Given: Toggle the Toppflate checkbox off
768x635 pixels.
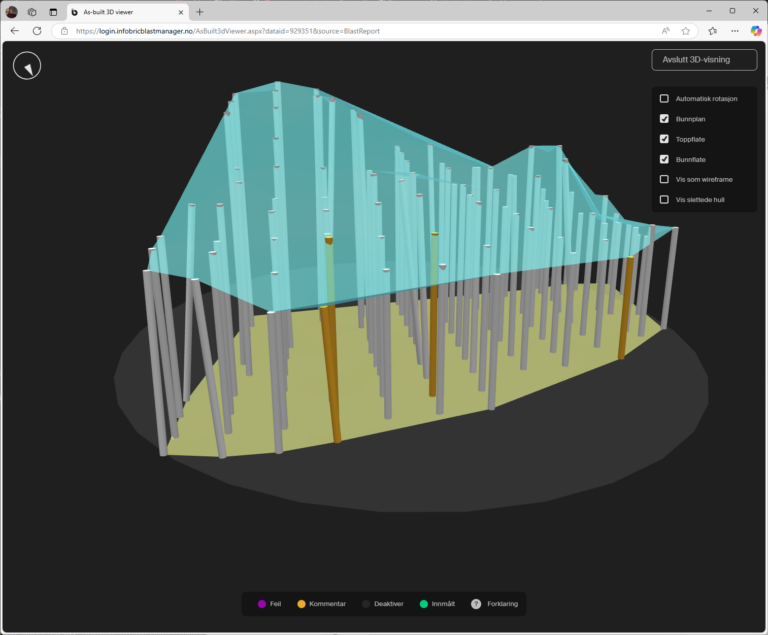Looking at the screenshot, I should point(664,139).
